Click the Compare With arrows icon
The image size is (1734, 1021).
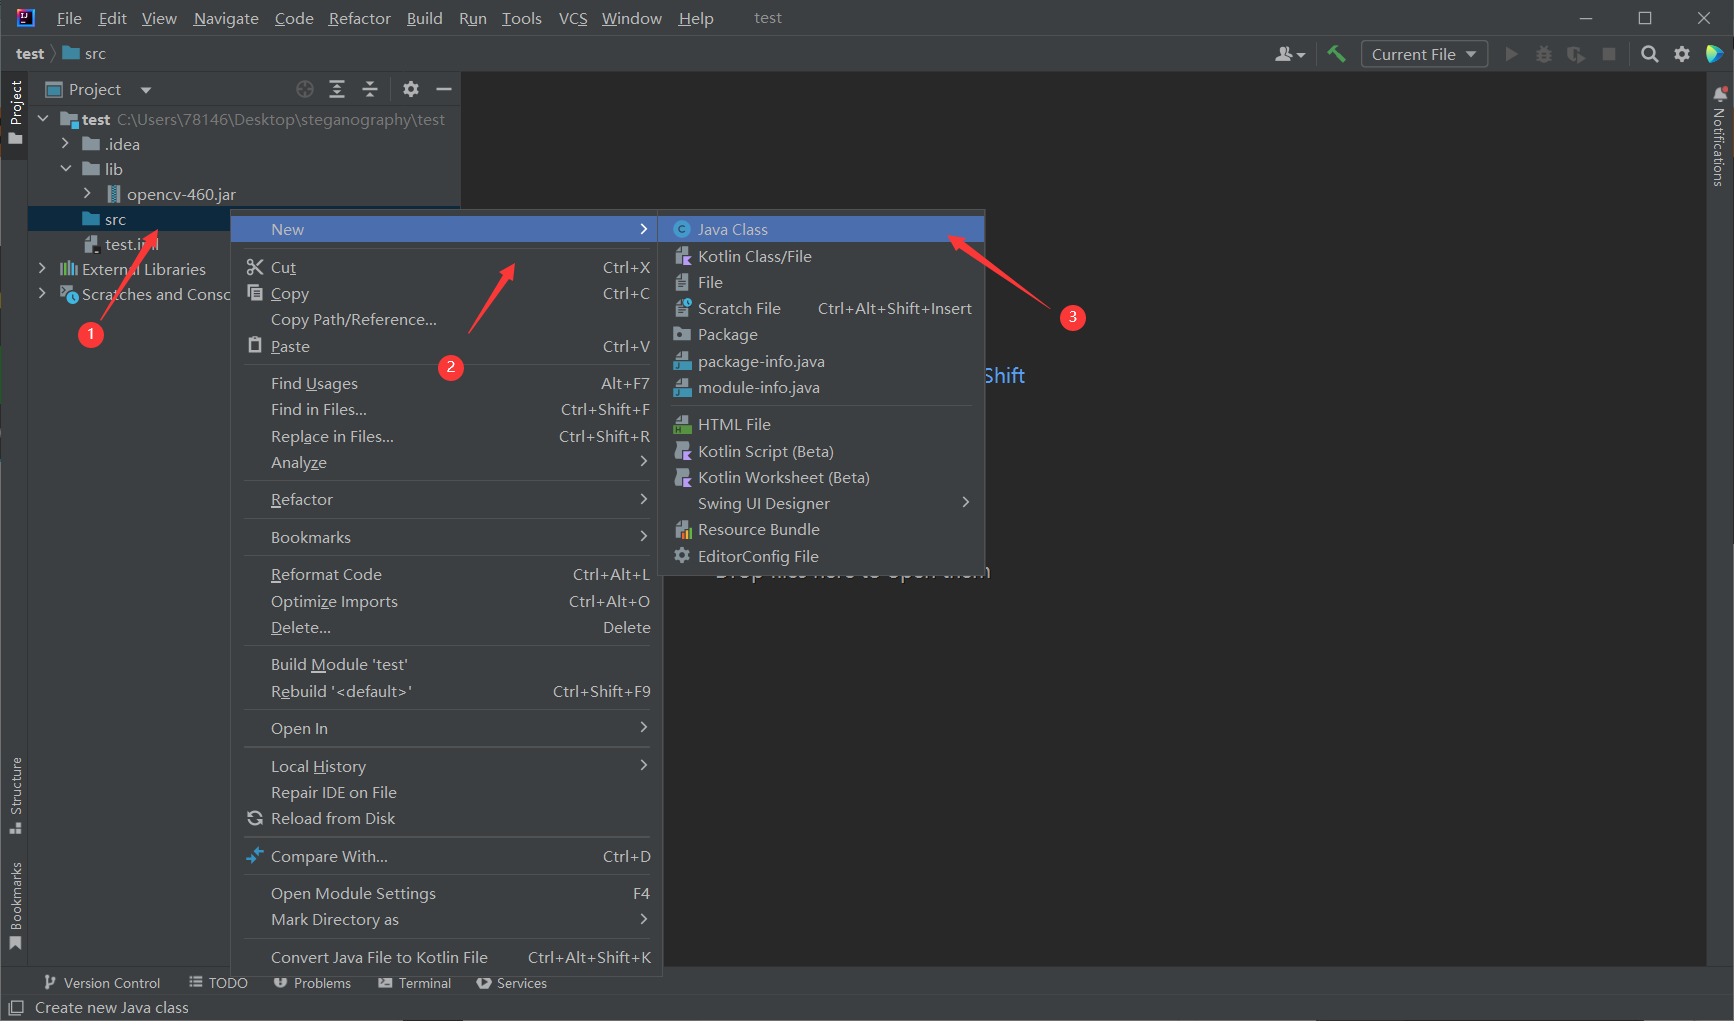point(255,856)
